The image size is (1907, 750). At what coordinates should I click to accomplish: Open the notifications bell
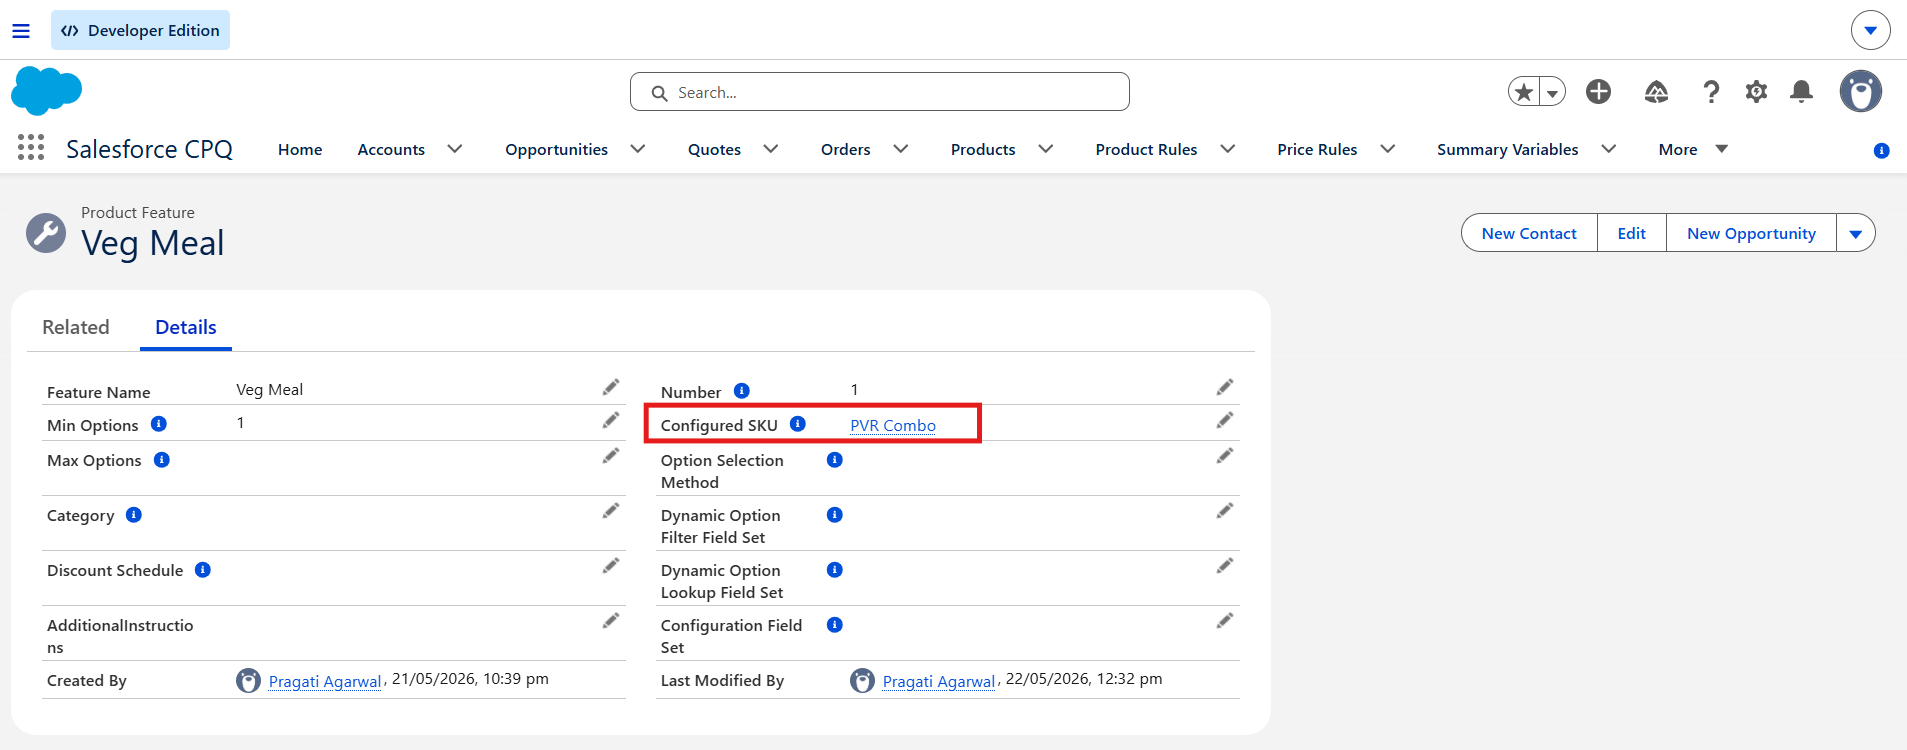tap(1802, 92)
